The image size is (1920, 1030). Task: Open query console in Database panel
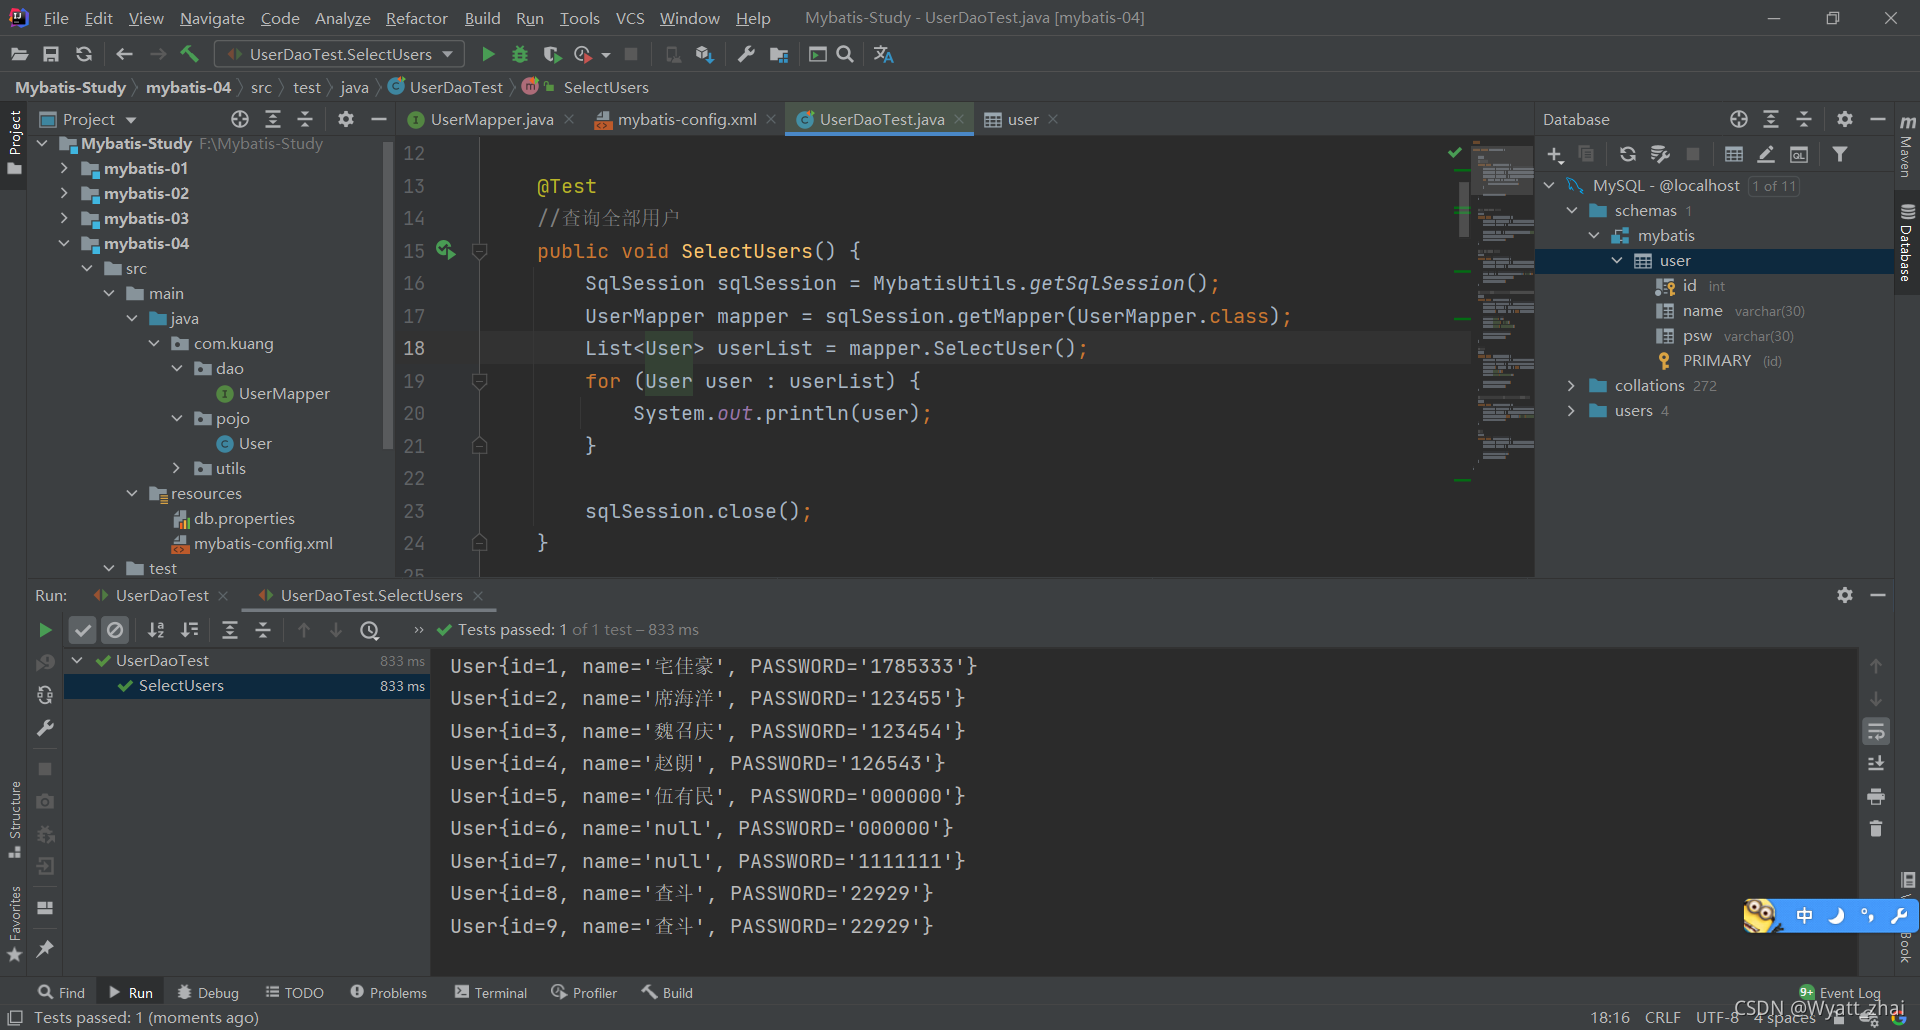1799,154
